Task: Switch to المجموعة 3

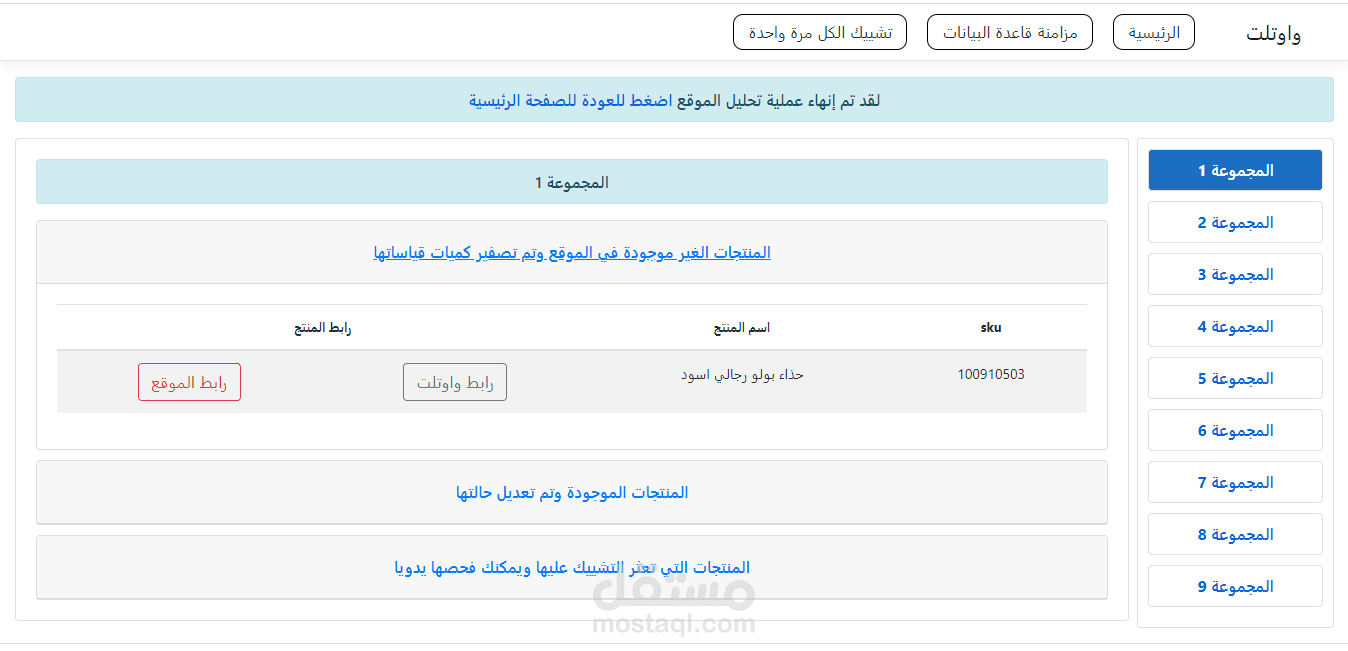Action: tap(1235, 274)
